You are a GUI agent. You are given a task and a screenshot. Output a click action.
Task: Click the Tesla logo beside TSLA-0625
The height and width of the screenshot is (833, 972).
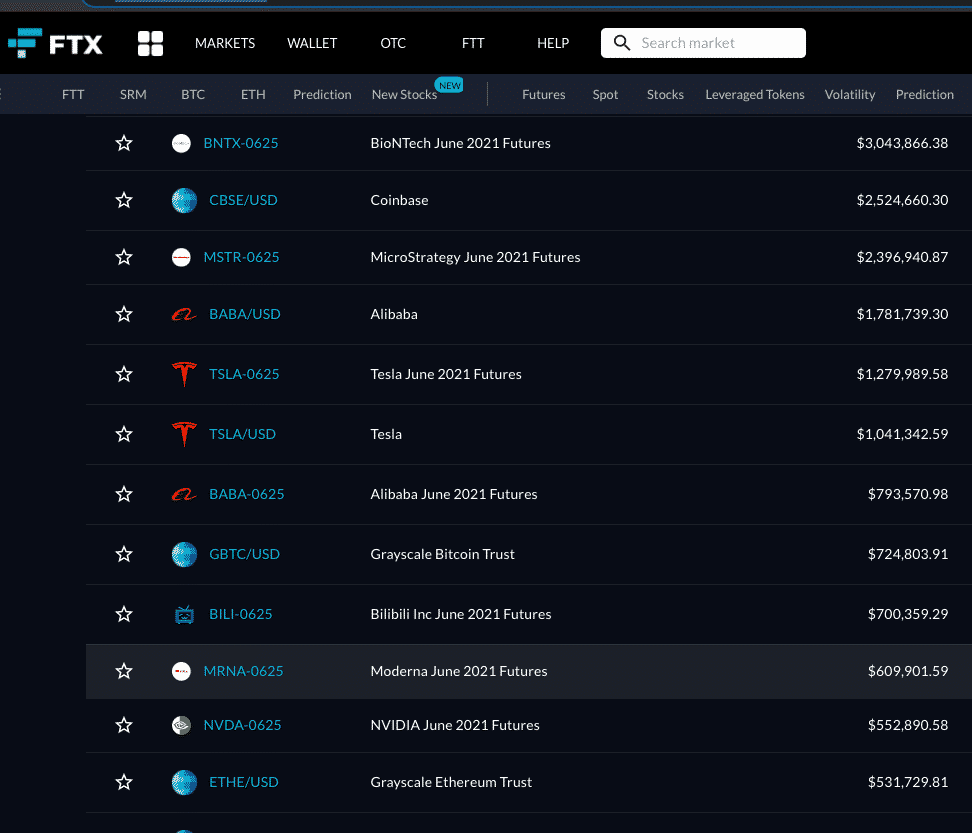click(184, 374)
